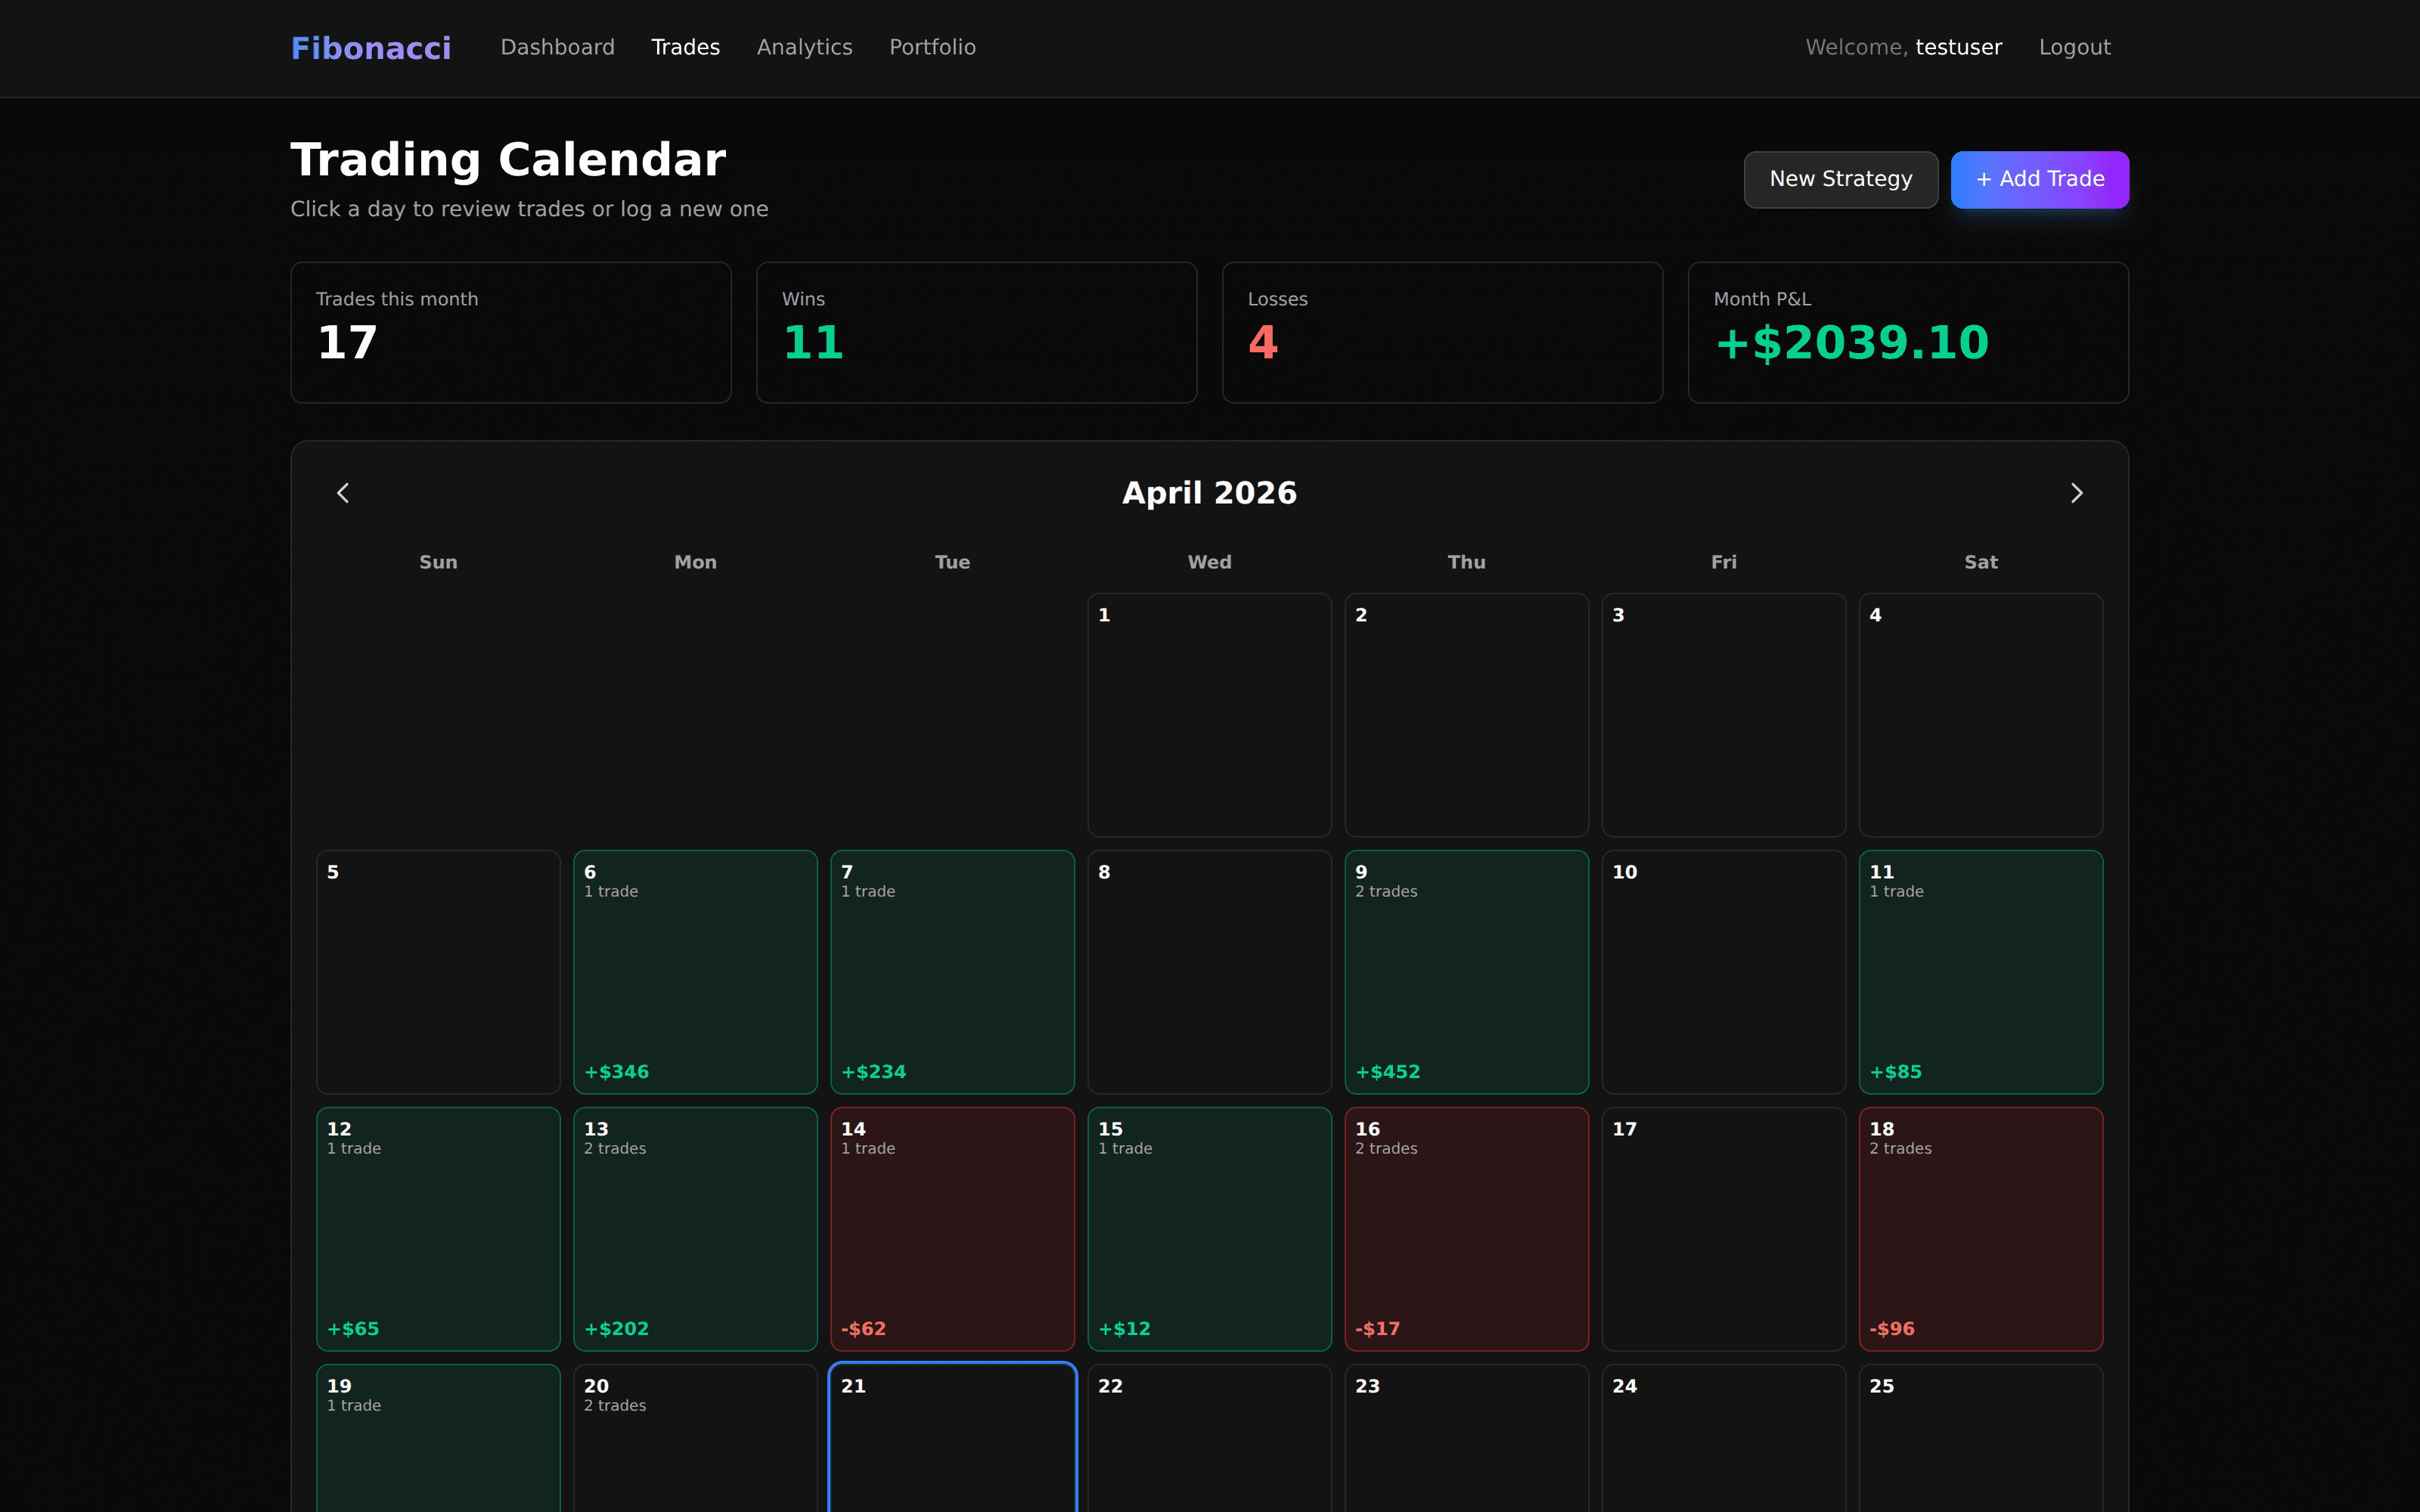Open April 13 day with +$202
This screenshot has height=1512, width=2420.
[x=695, y=1229]
